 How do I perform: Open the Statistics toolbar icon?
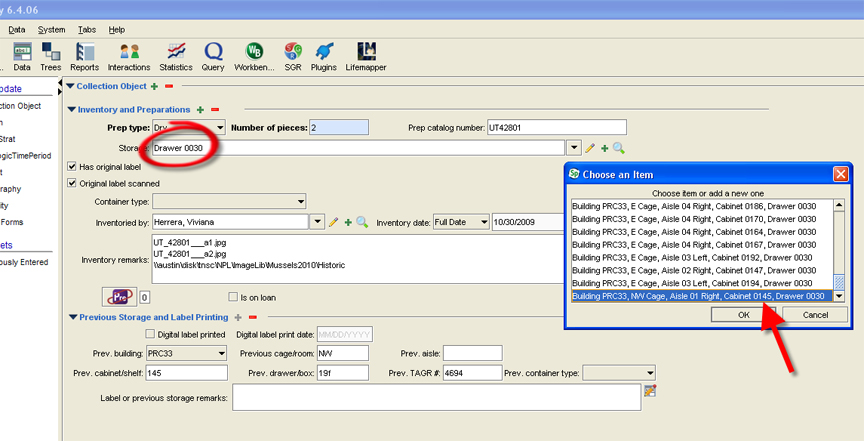[176, 55]
